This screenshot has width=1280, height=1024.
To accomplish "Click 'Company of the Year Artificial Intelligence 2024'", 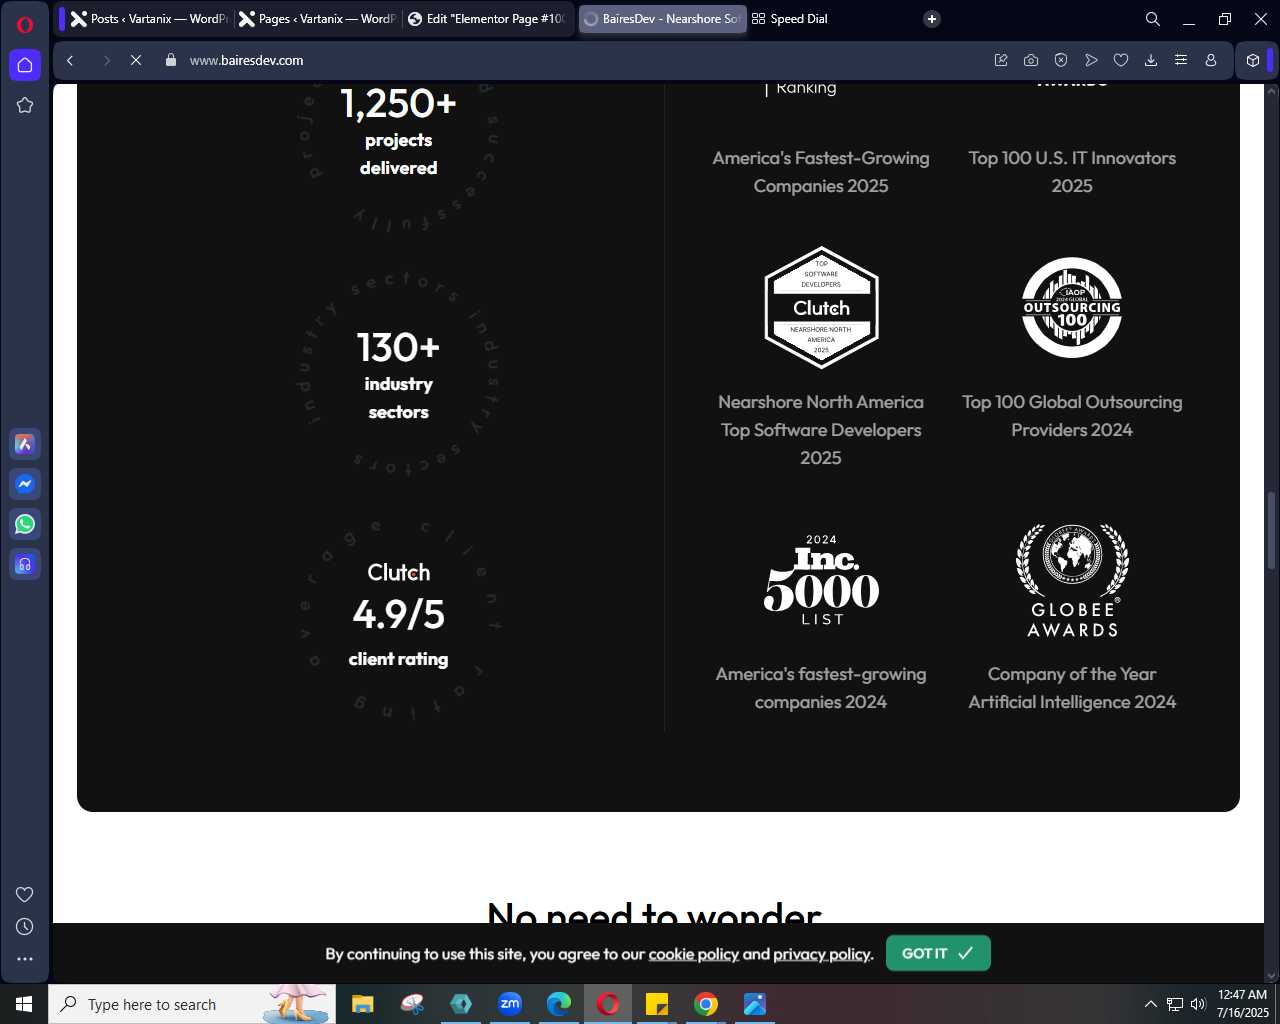I will pos(1072,688).
